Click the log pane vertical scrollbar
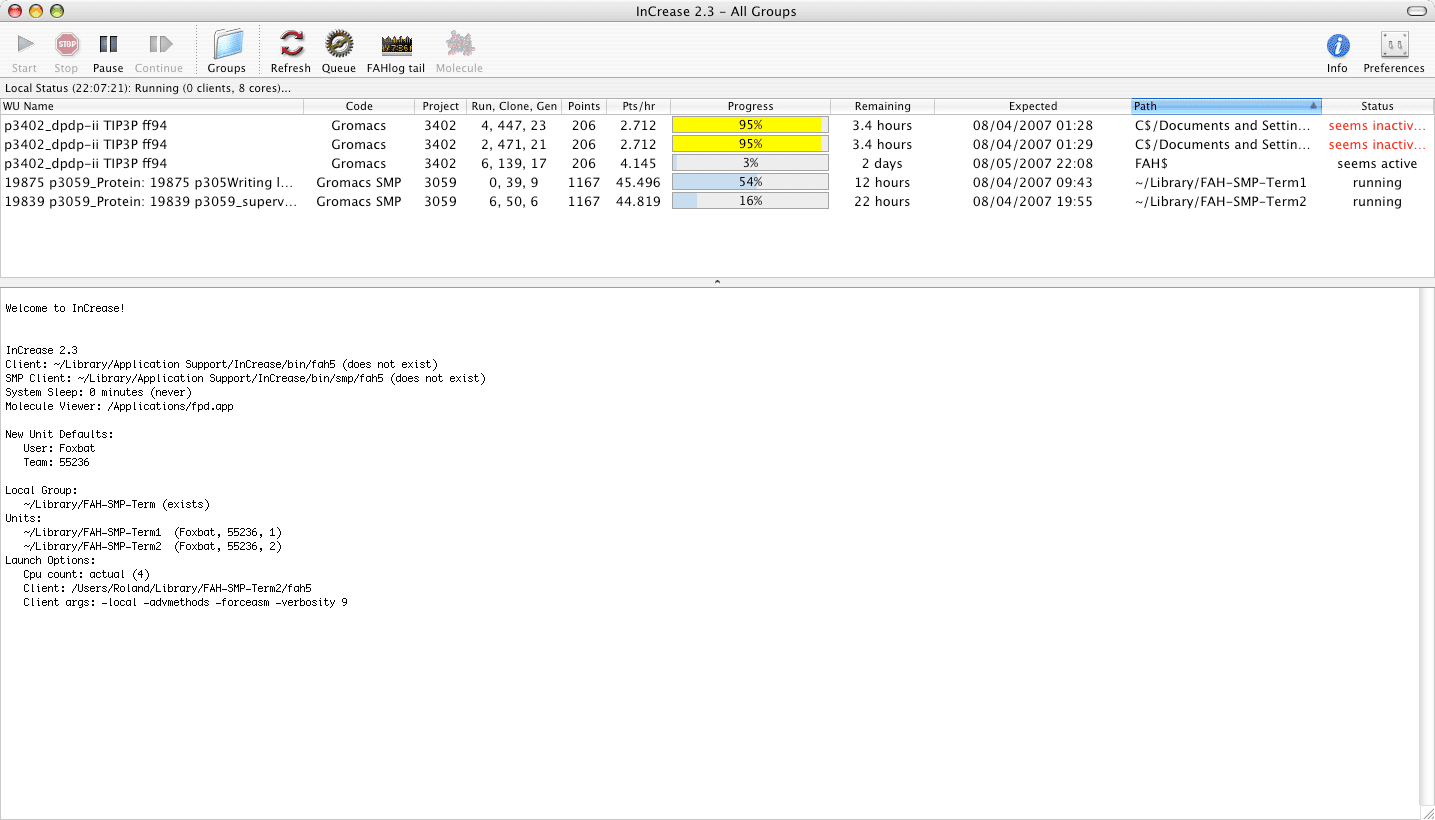 pyautogui.click(x=1427, y=546)
